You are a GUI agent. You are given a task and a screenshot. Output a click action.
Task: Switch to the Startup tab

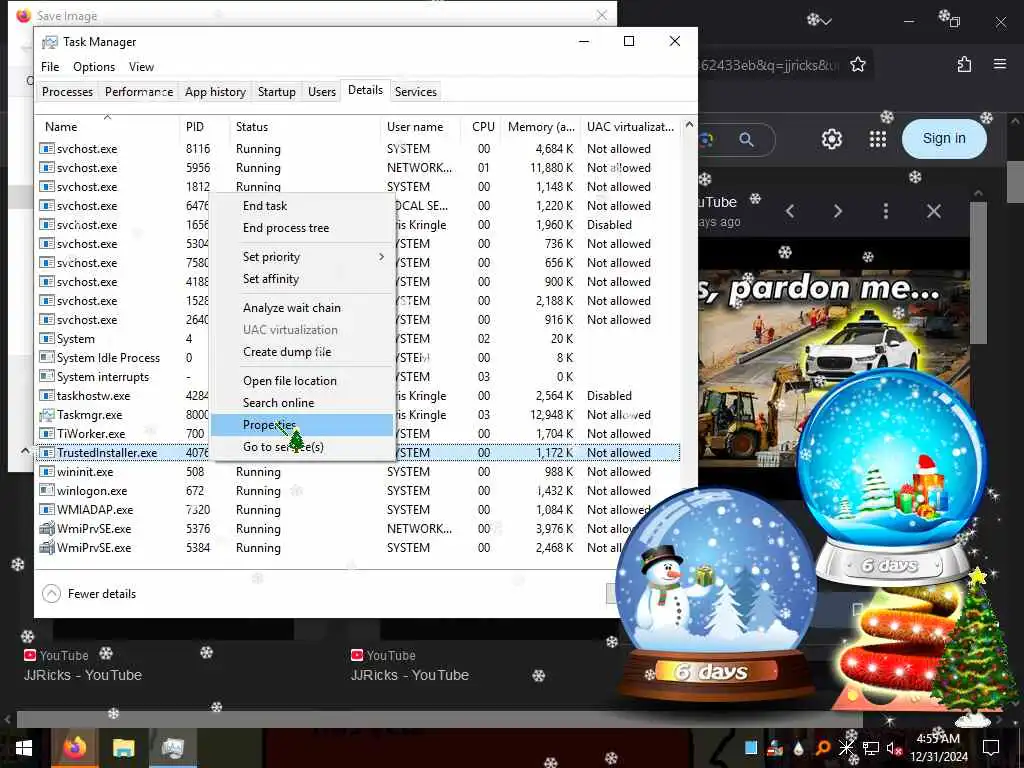click(276, 91)
